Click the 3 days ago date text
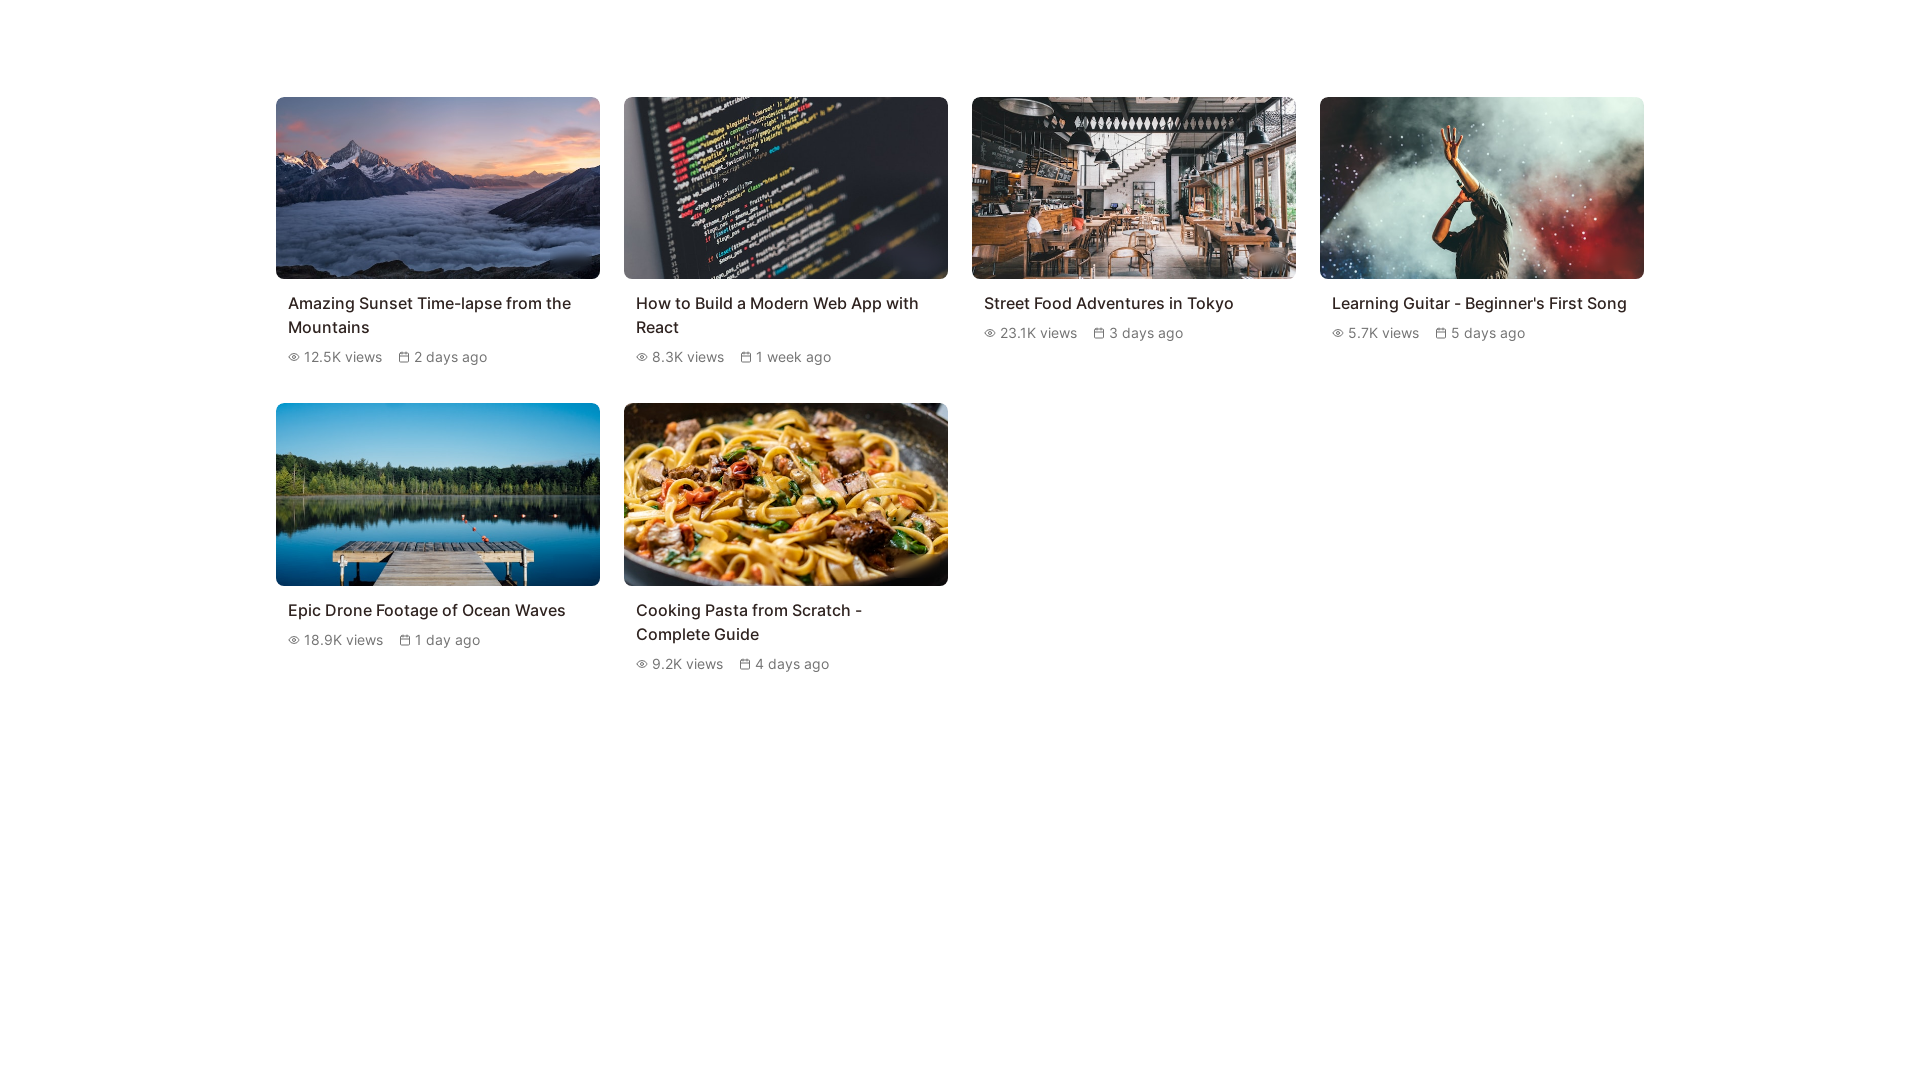 coord(1146,333)
